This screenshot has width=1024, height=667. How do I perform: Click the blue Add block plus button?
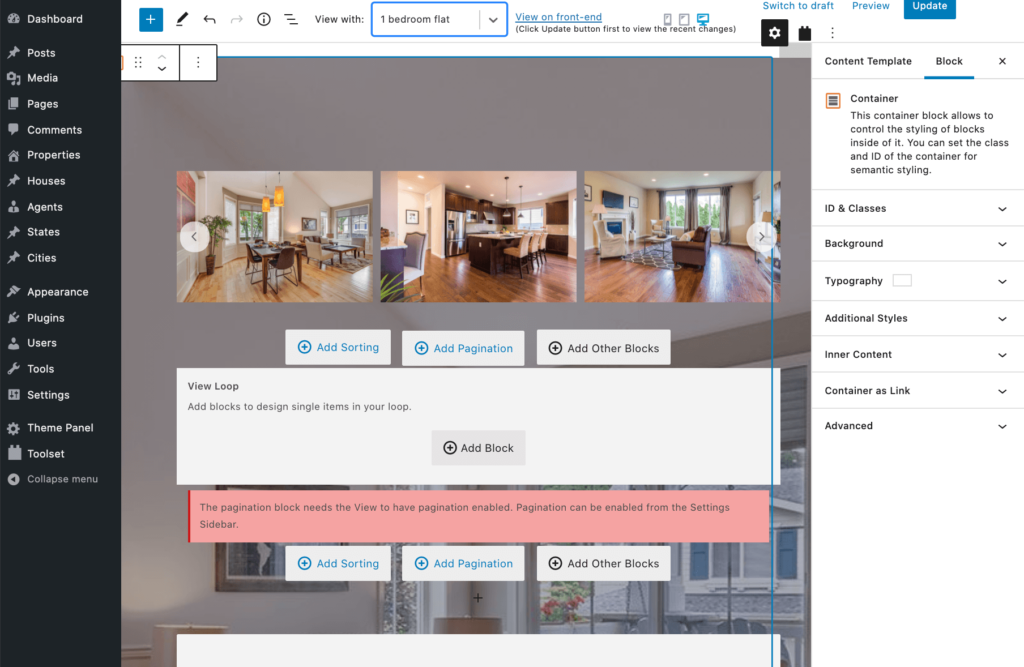(x=151, y=20)
